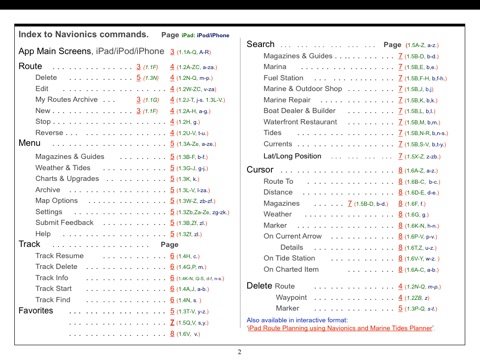
Task: Select the 'Also available in interactive format:' text
Action: click(297, 320)
